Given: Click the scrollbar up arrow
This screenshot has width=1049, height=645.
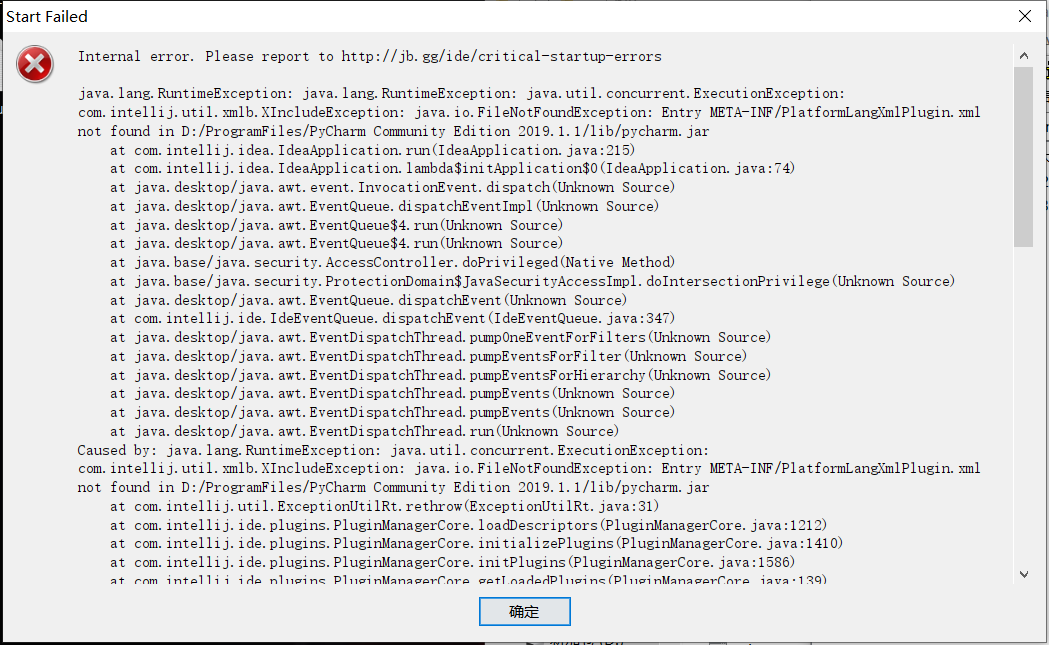Looking at the screenshot, I should (x=1024, y=56).
